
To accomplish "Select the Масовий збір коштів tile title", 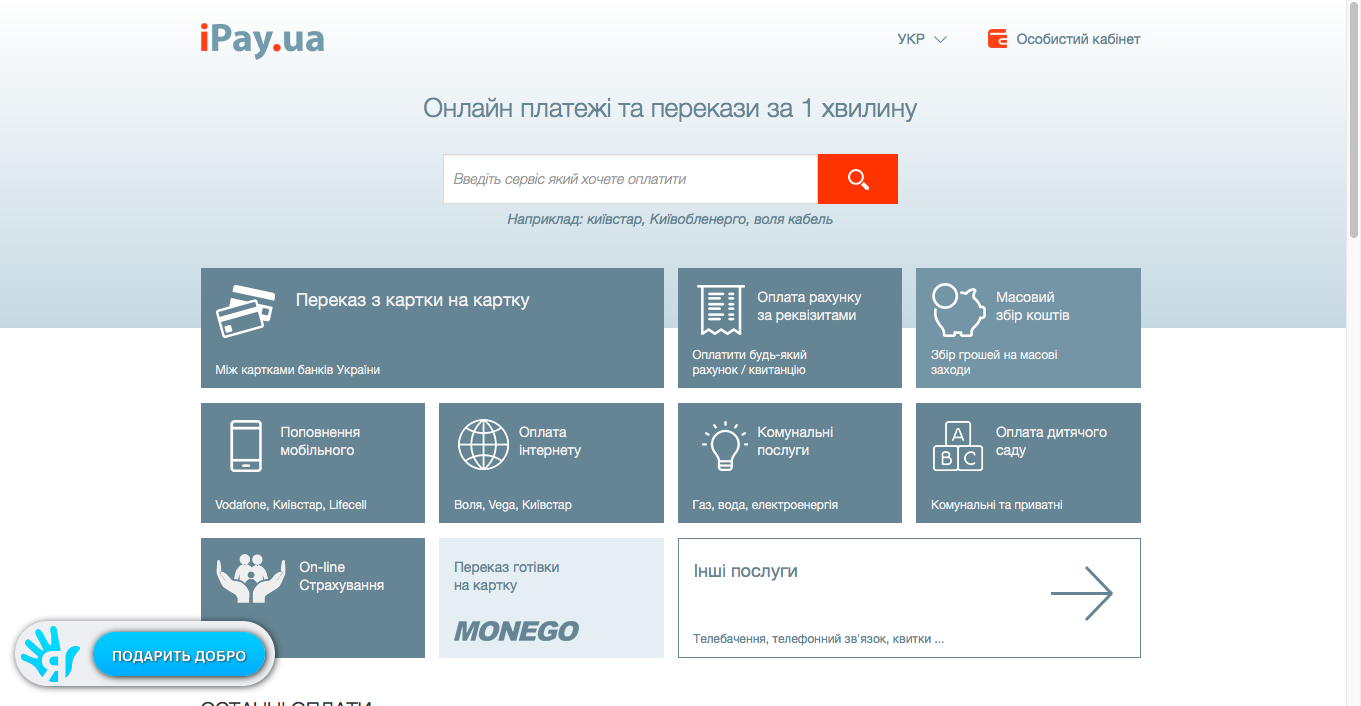I will pos(1032,306).
